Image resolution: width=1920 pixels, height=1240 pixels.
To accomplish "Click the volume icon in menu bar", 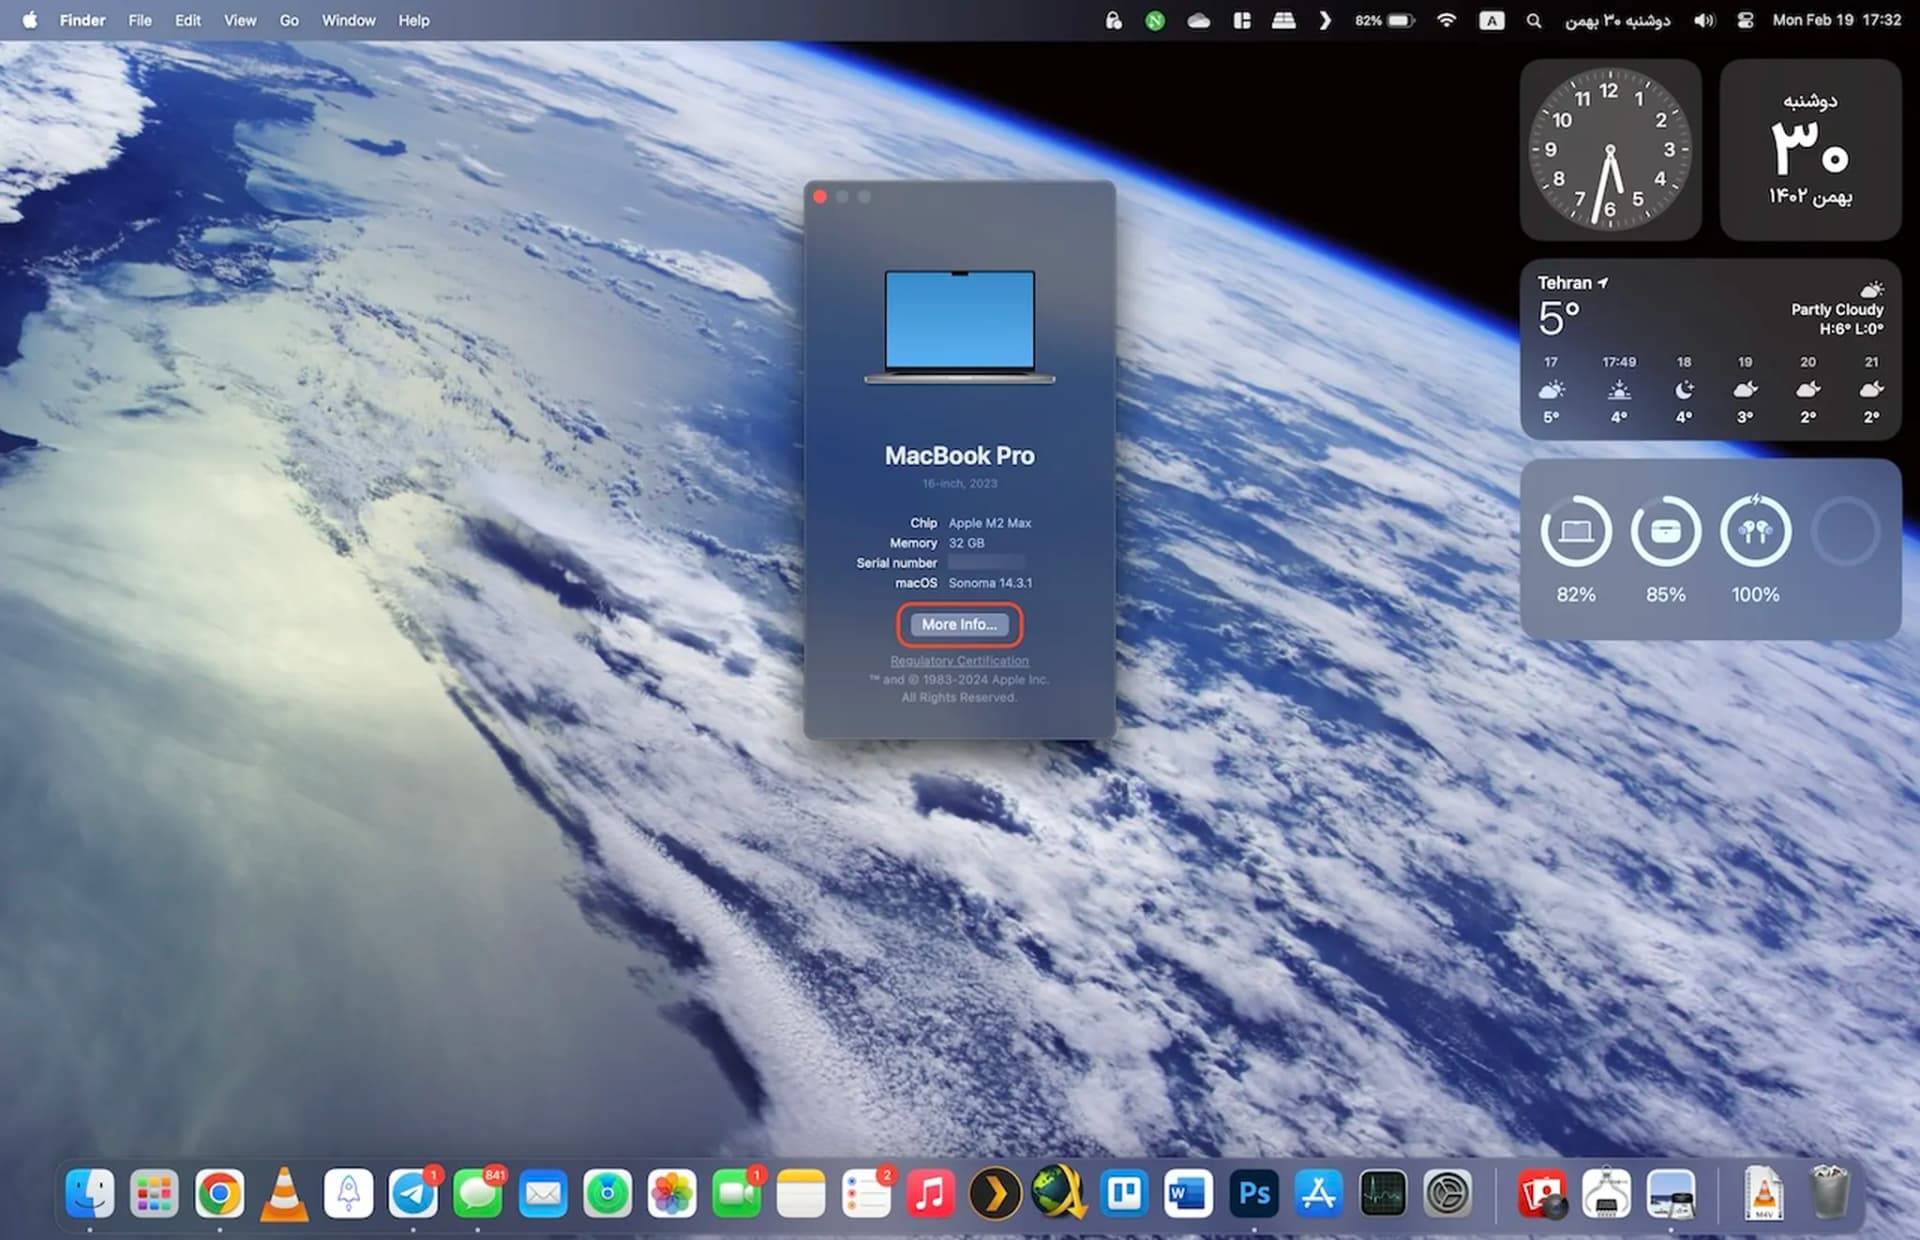I will (1704, 20).
